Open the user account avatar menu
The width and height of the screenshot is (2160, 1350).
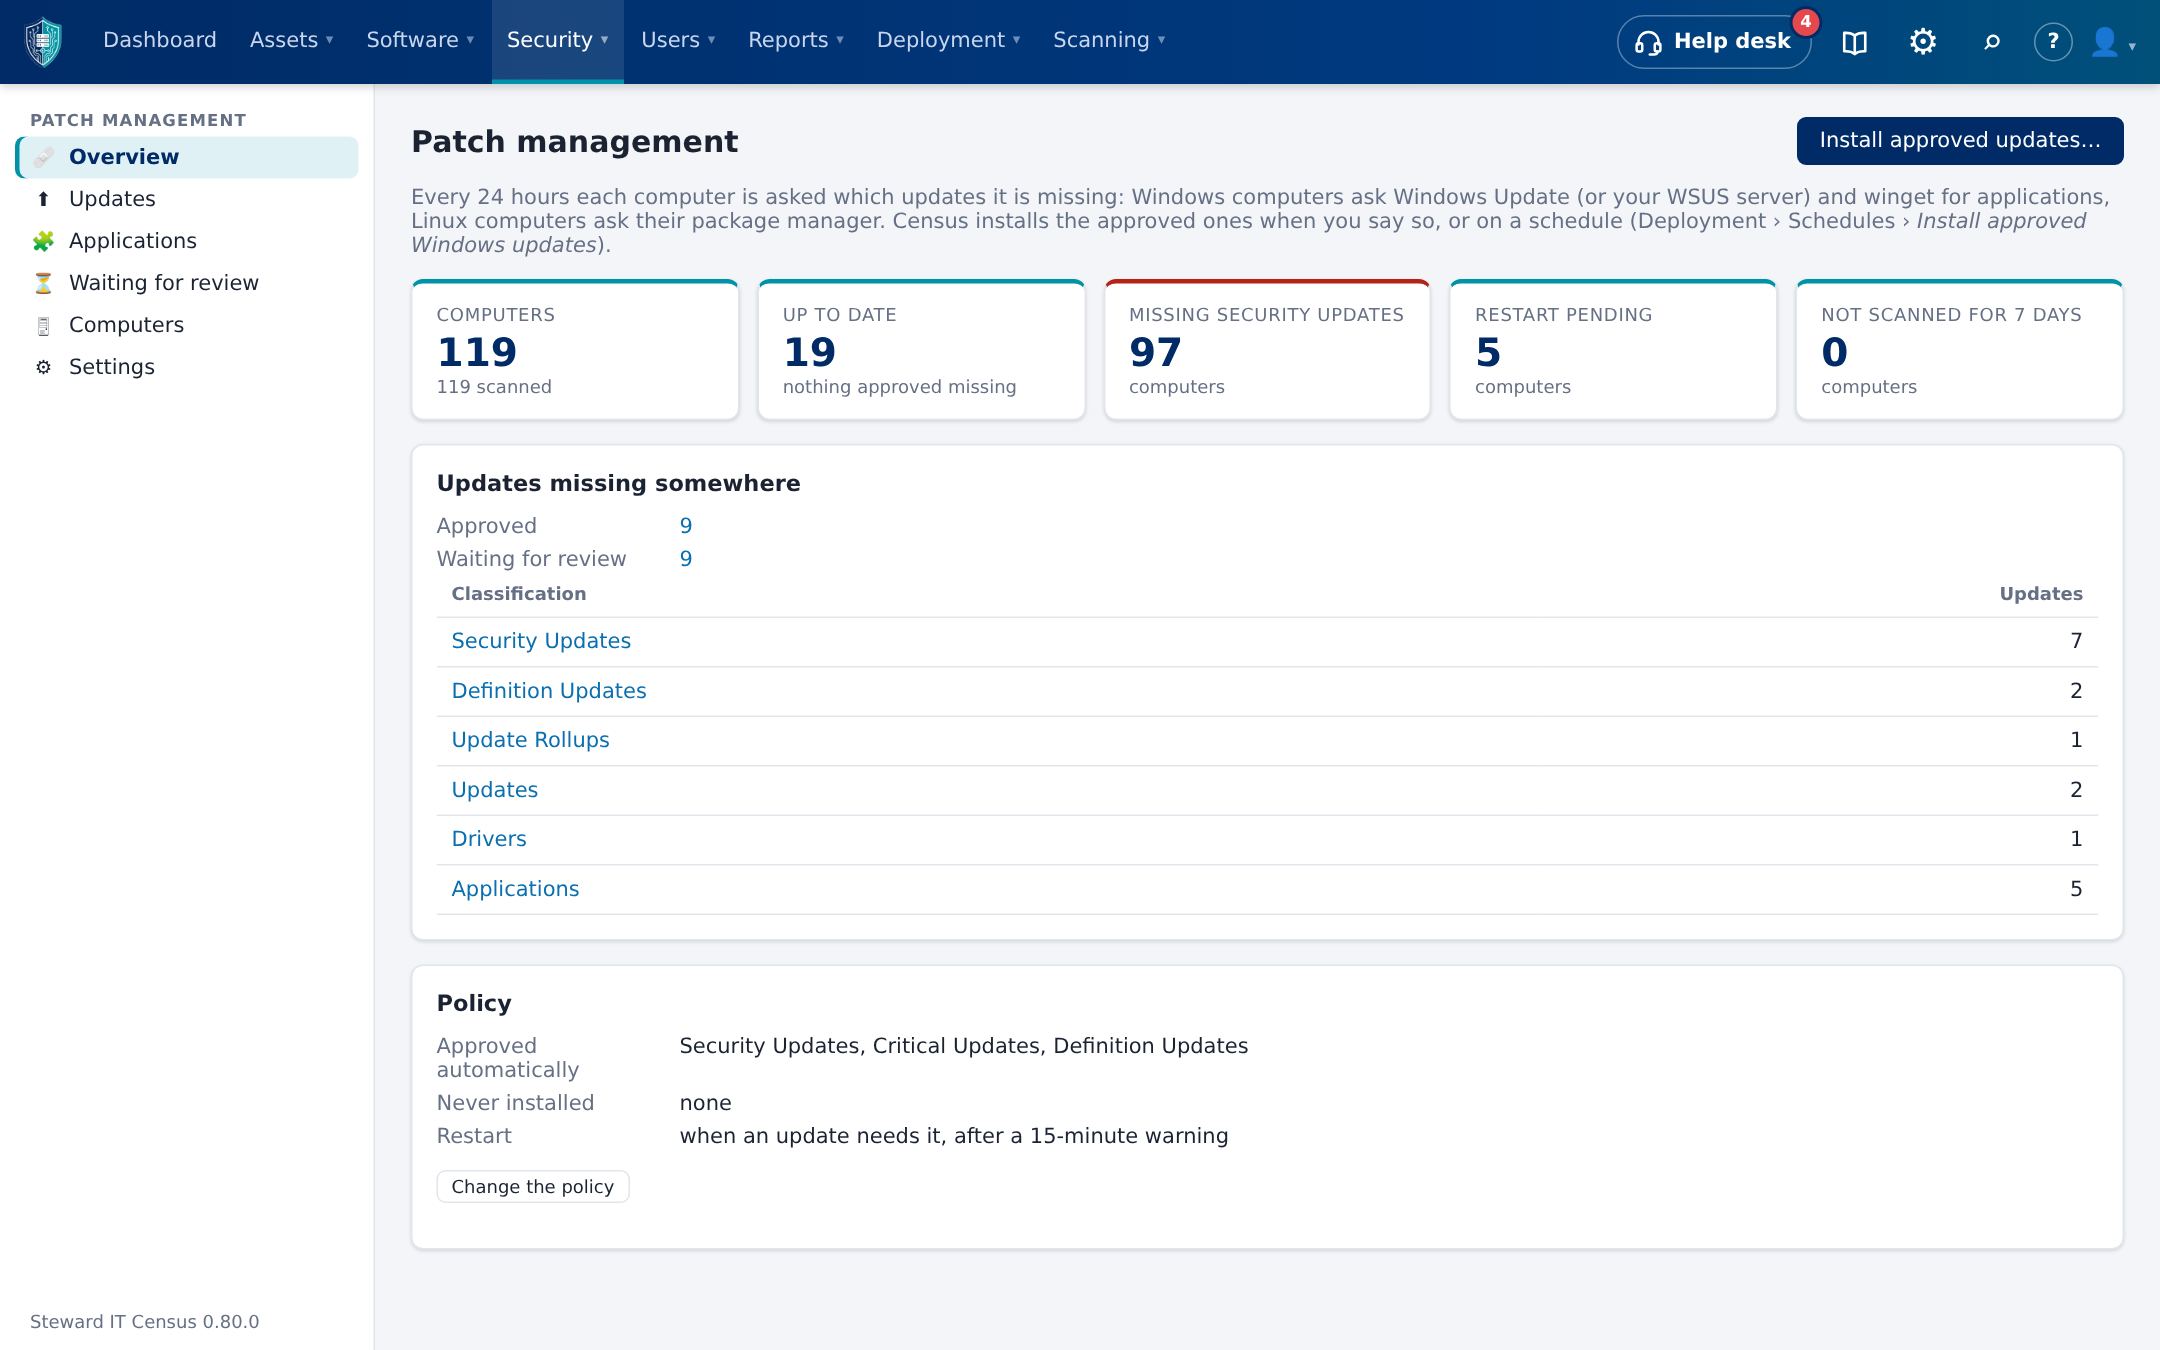pyautogui.click(x=2112, y=42)
